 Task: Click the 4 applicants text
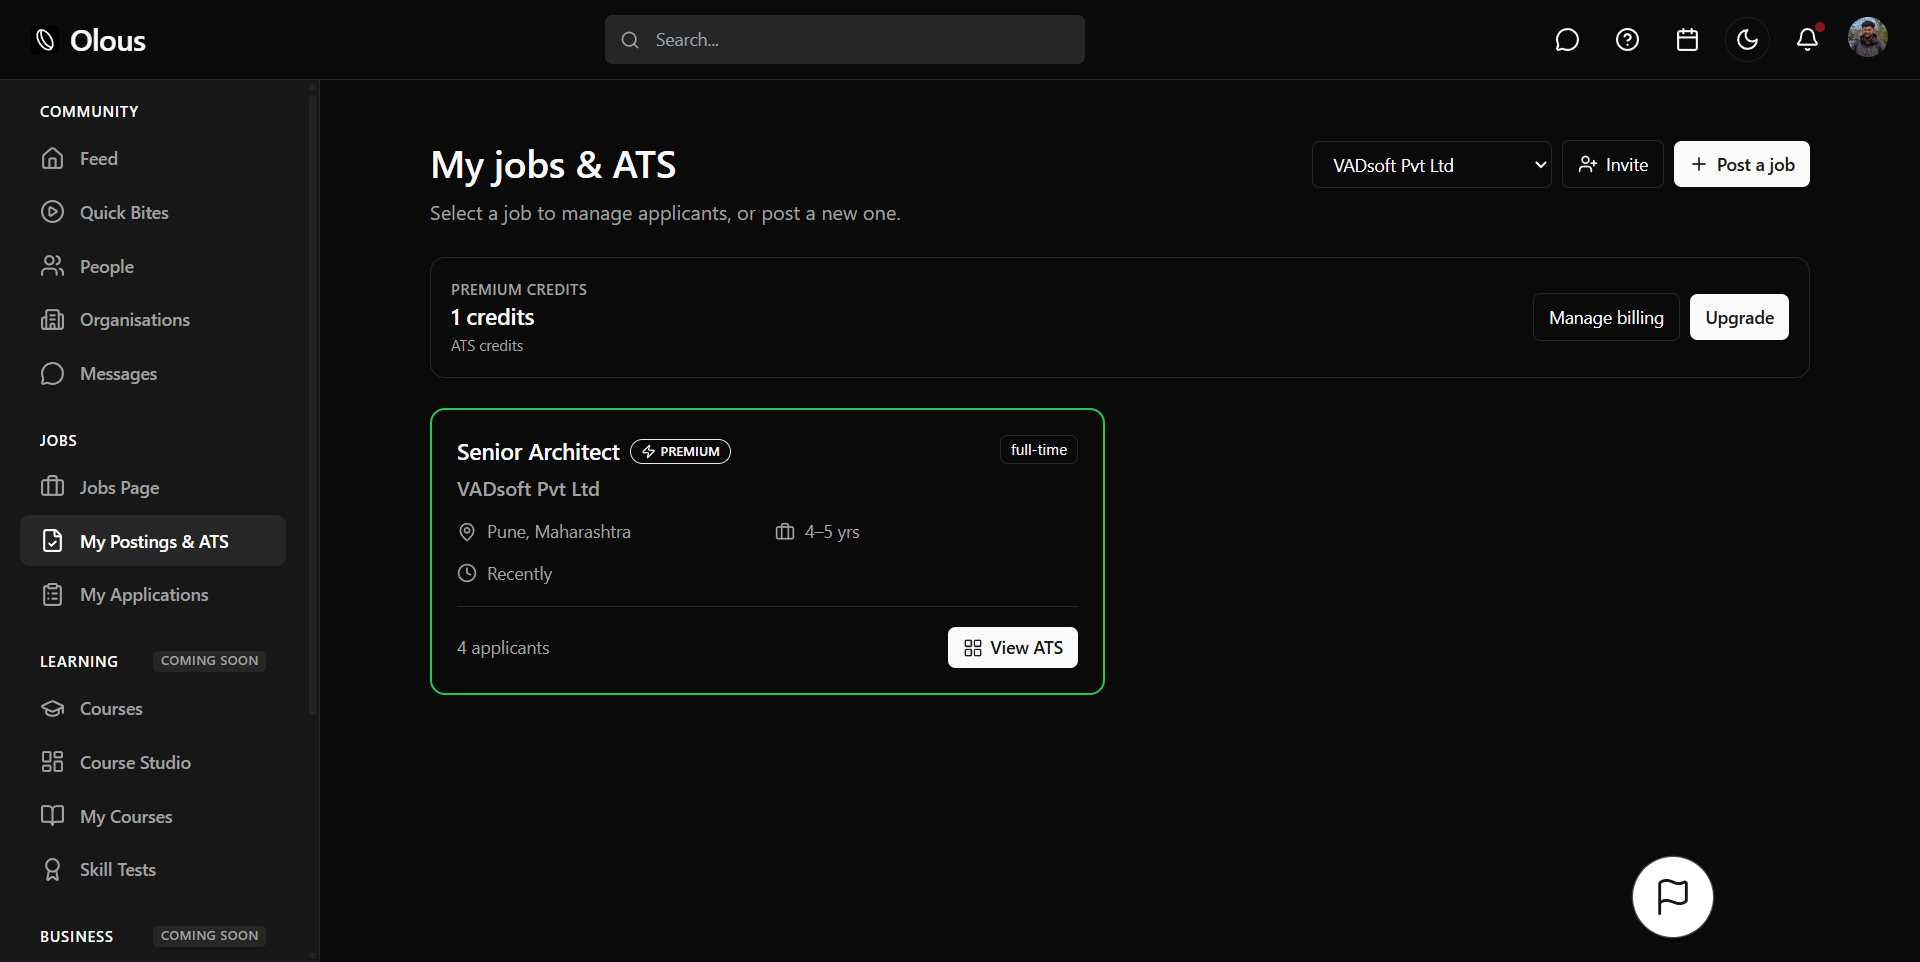(503, 648)
